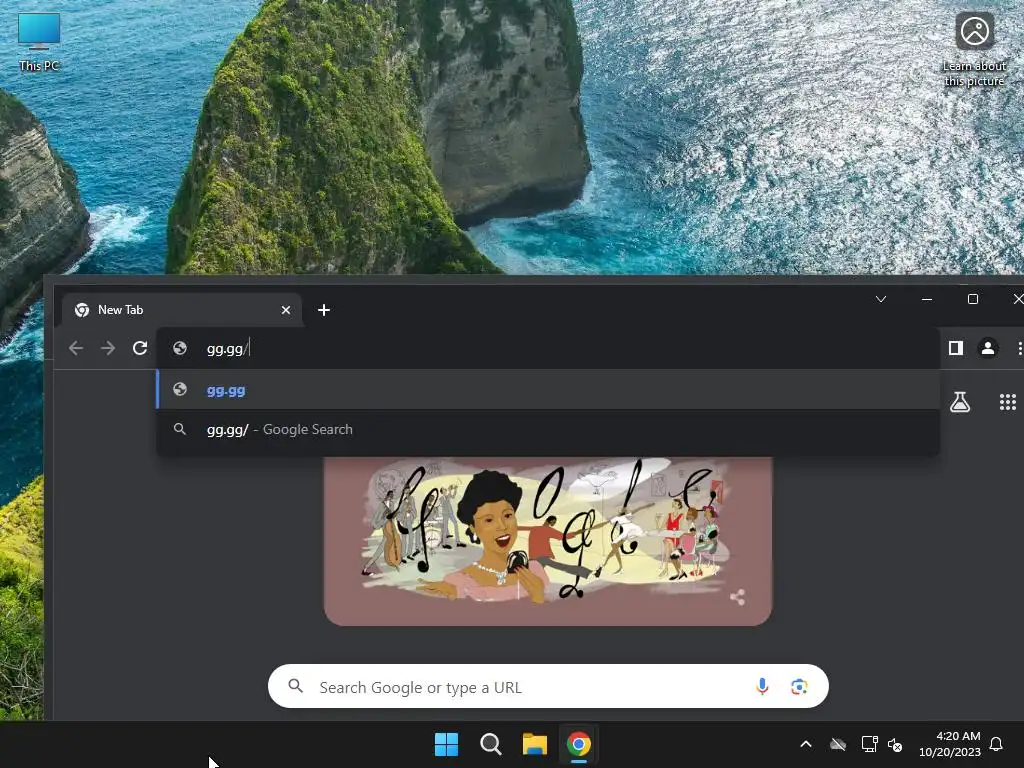
Task: Click the address bar containing gg.gg/
Action: [548, 349]
